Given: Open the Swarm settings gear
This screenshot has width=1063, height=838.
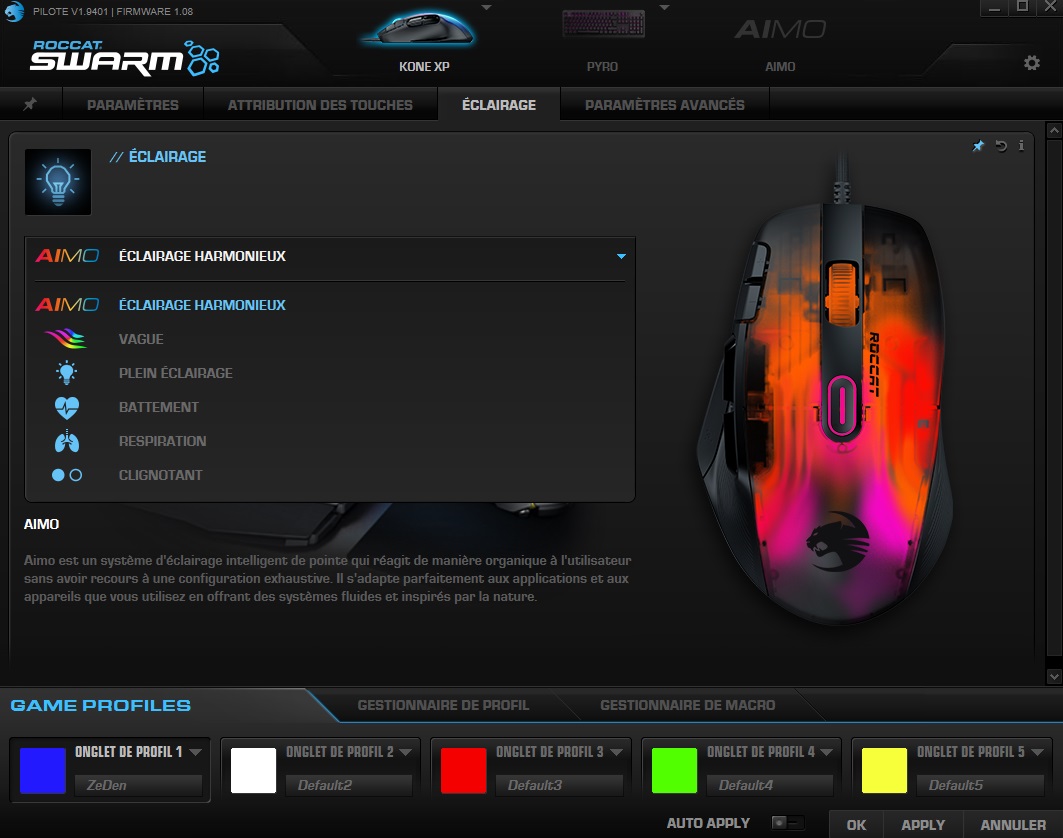Looking at the screenshot, I should [x=1032, y=62].
